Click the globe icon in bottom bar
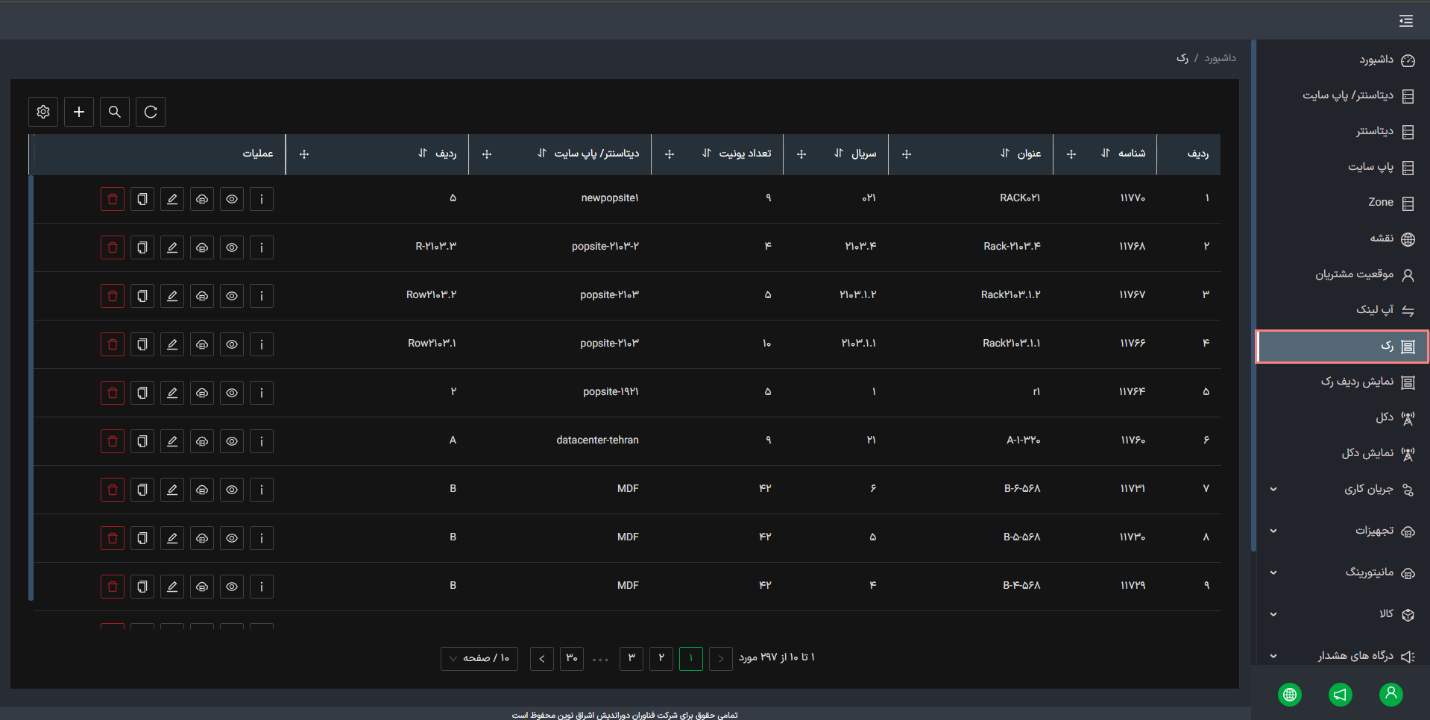 point(1290,694)
